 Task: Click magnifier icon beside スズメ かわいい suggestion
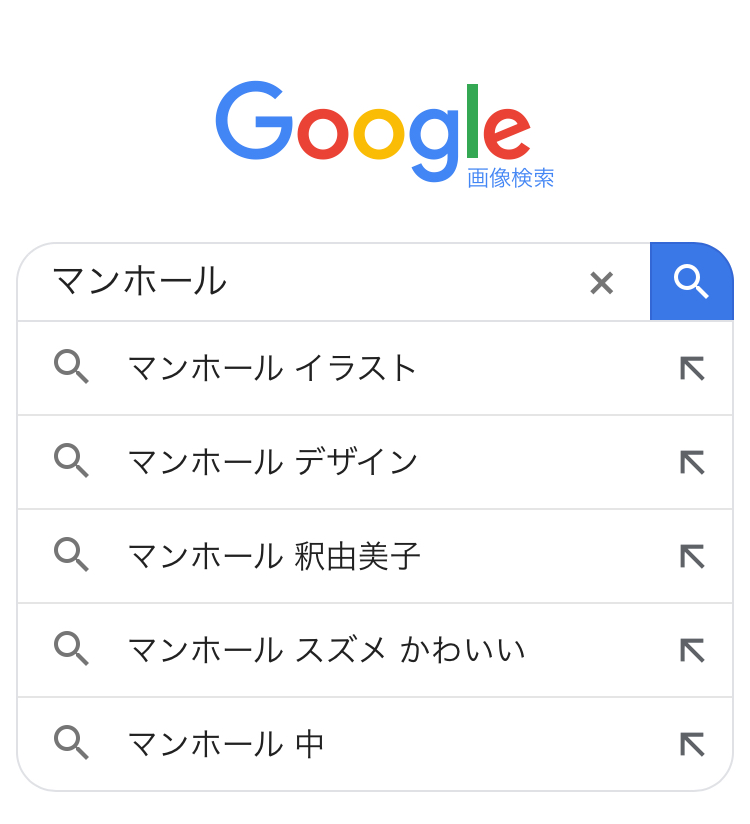coord(71,650)
